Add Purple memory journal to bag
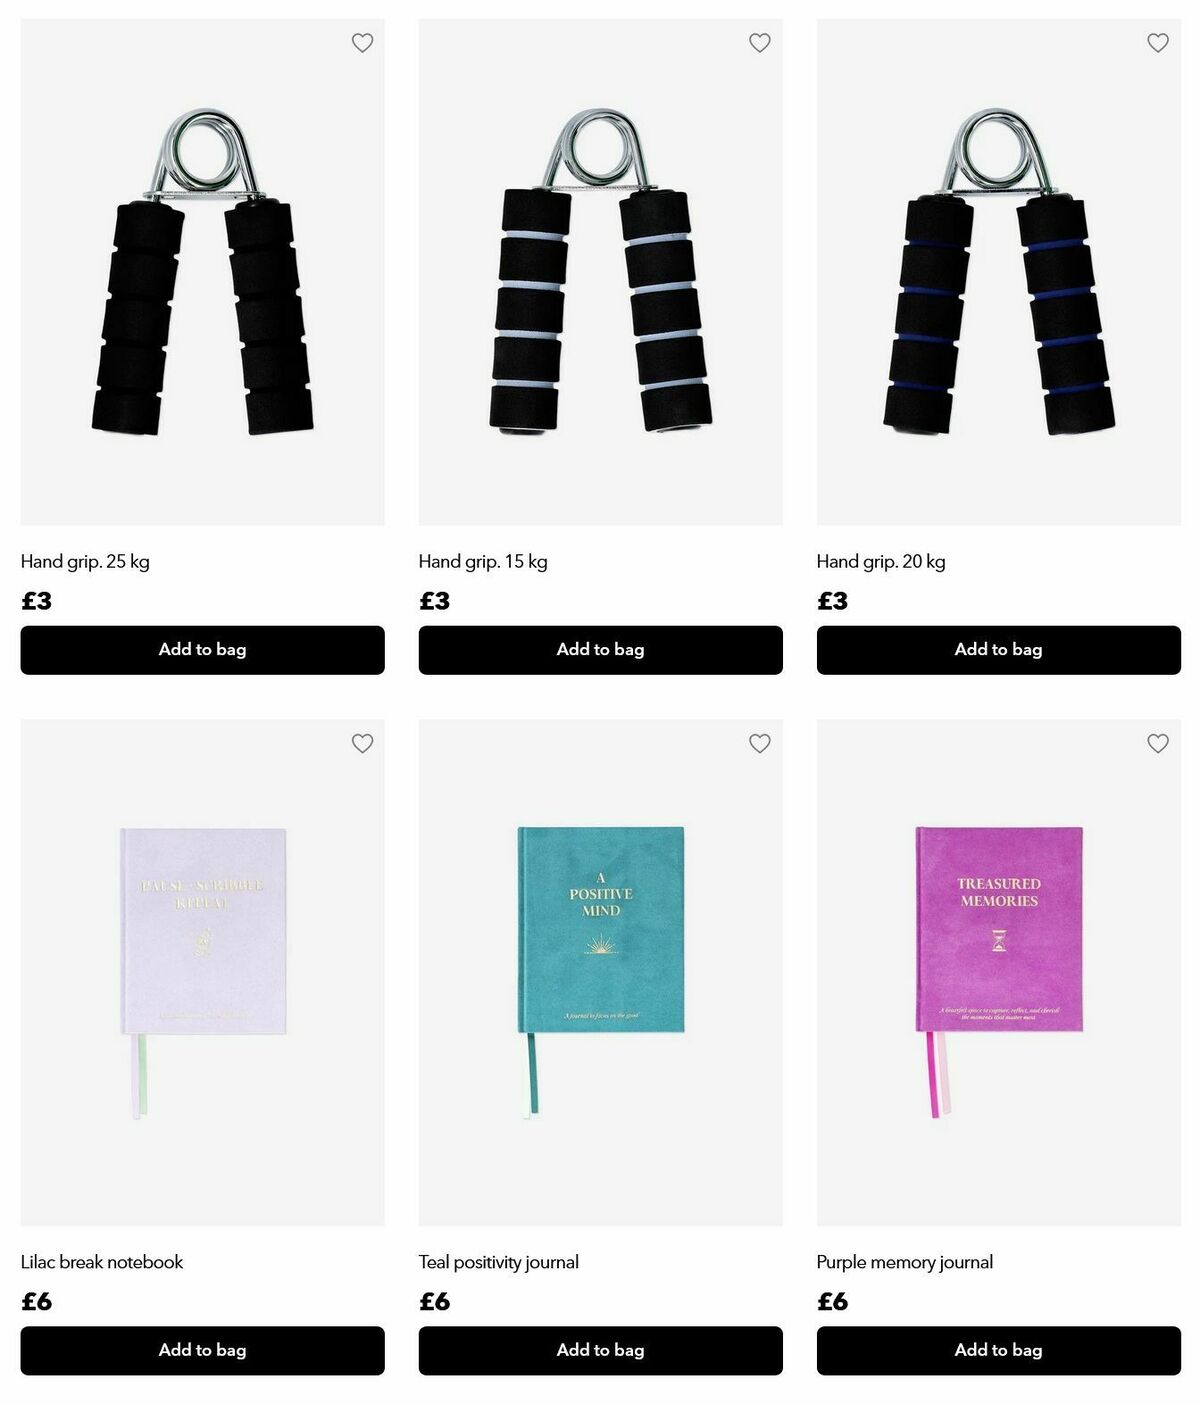Viewport: 1200px width, 1404px height. (x=999, y=1351)
